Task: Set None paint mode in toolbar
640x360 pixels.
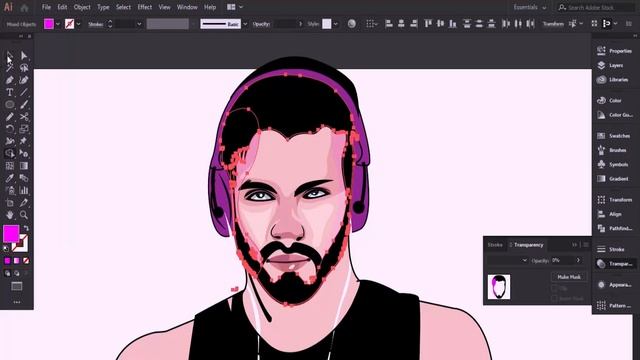Action: click(x=26, y=260)
